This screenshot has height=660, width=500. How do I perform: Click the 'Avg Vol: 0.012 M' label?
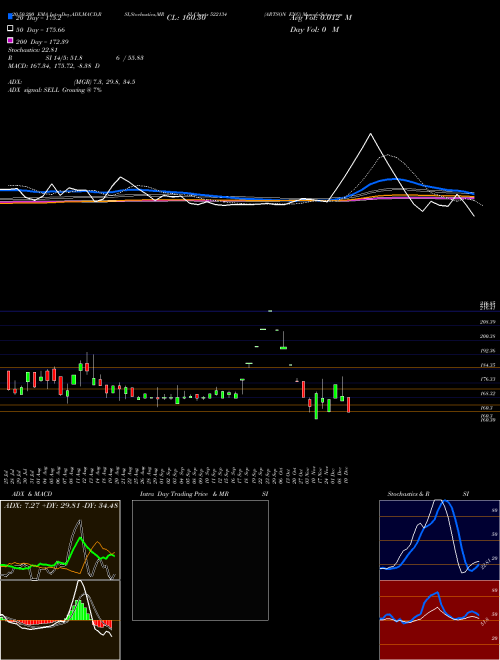(x=321, y=18)
